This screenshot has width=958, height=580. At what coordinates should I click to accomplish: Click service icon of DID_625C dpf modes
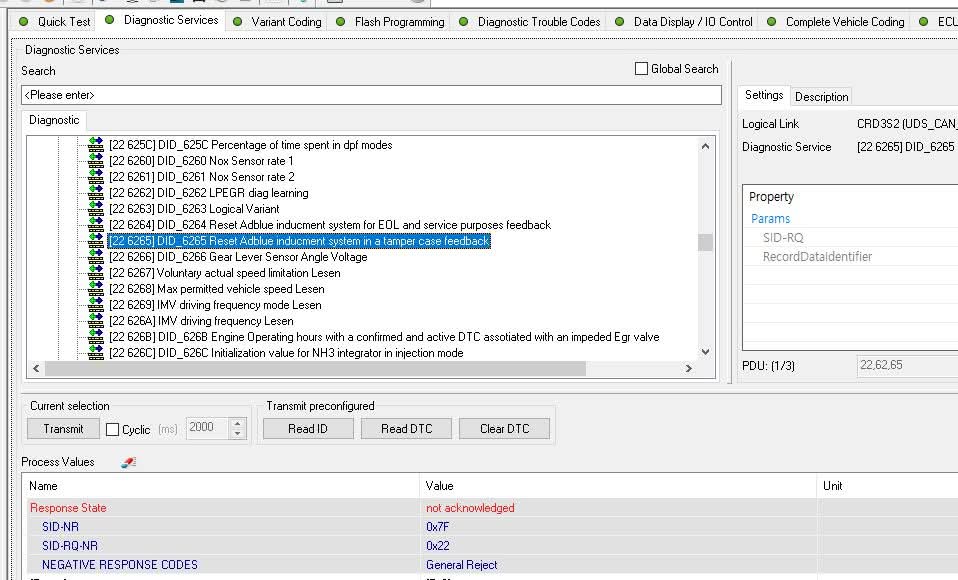click(x=96, y=145)
